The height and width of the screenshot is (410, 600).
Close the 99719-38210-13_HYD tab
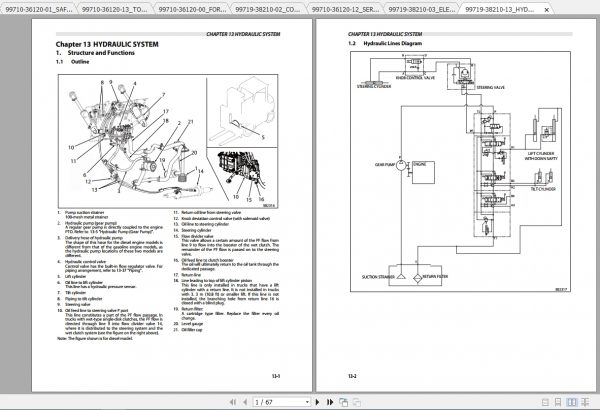[x=547, y=10]
